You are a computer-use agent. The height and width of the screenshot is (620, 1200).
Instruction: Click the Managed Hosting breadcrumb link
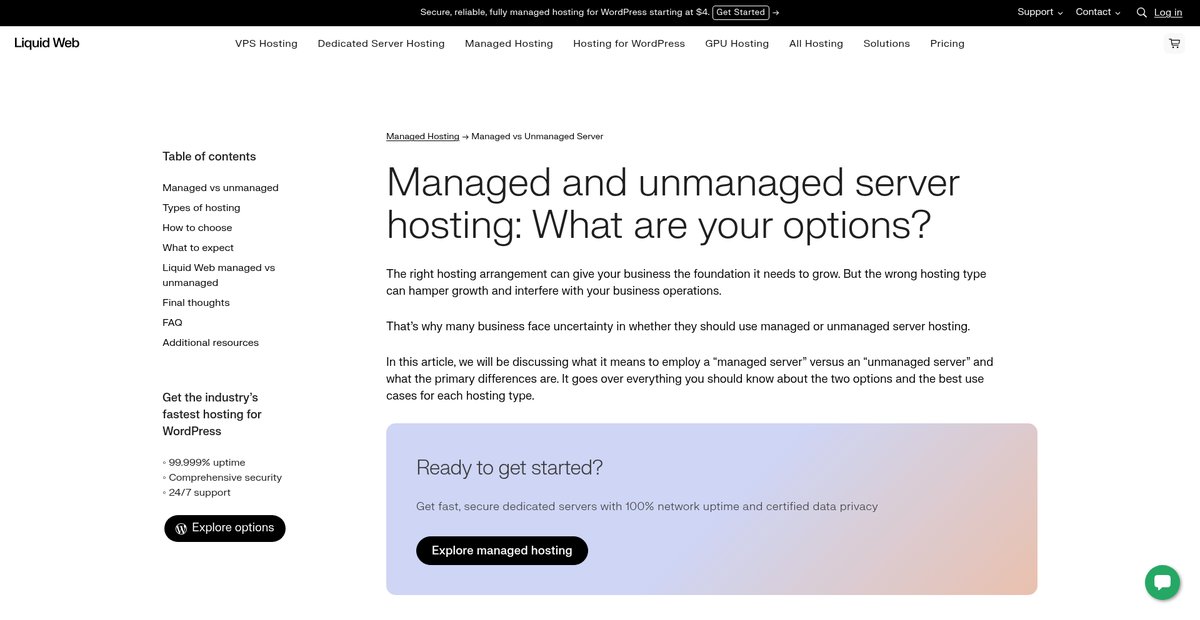pos(423,136)
